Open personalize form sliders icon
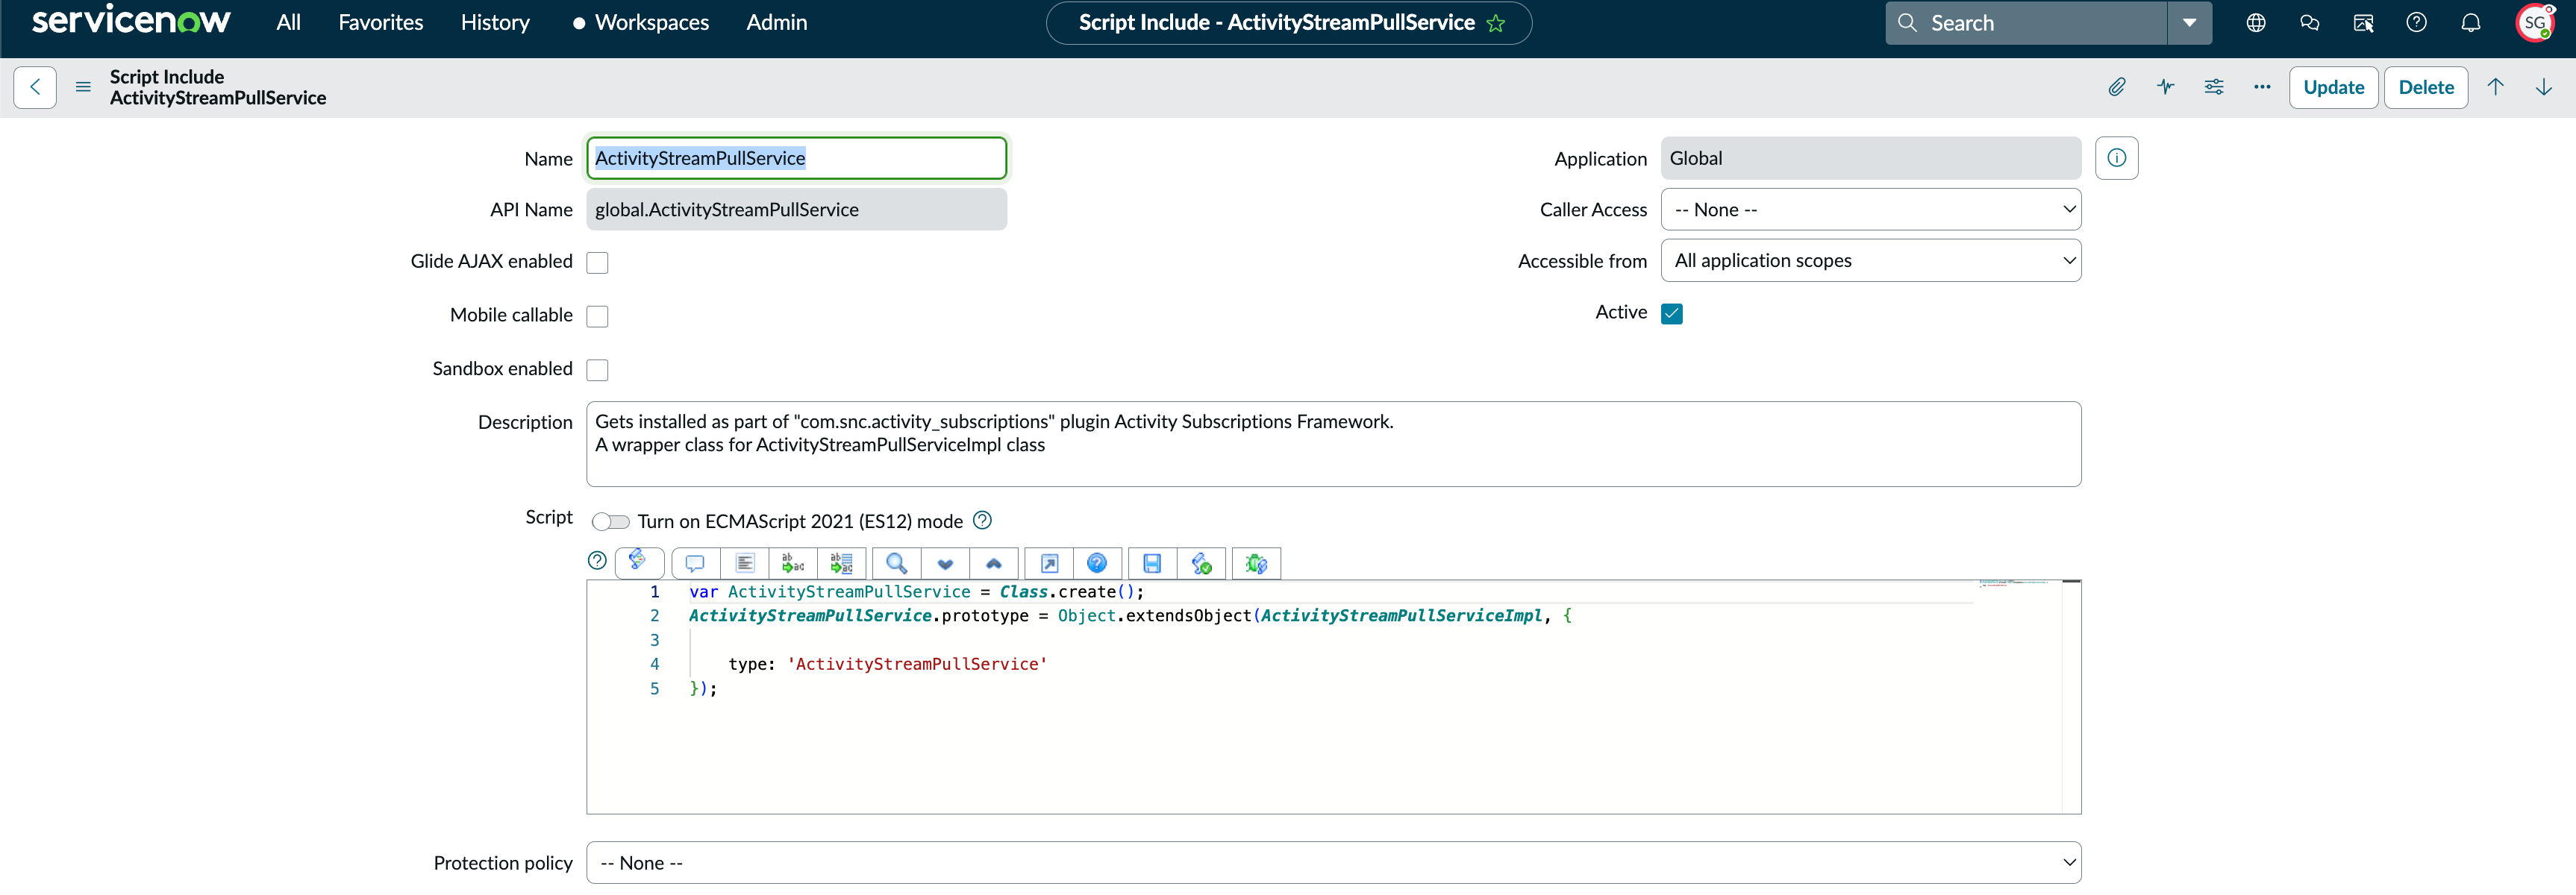The width and height of the screenshot is (2576, 895). click(2214, 87)
